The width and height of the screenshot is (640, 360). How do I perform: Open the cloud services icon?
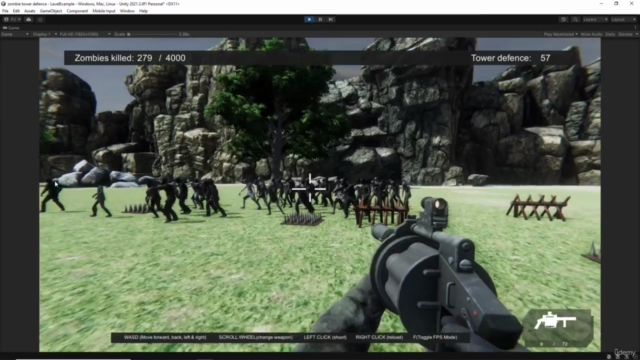29,19
